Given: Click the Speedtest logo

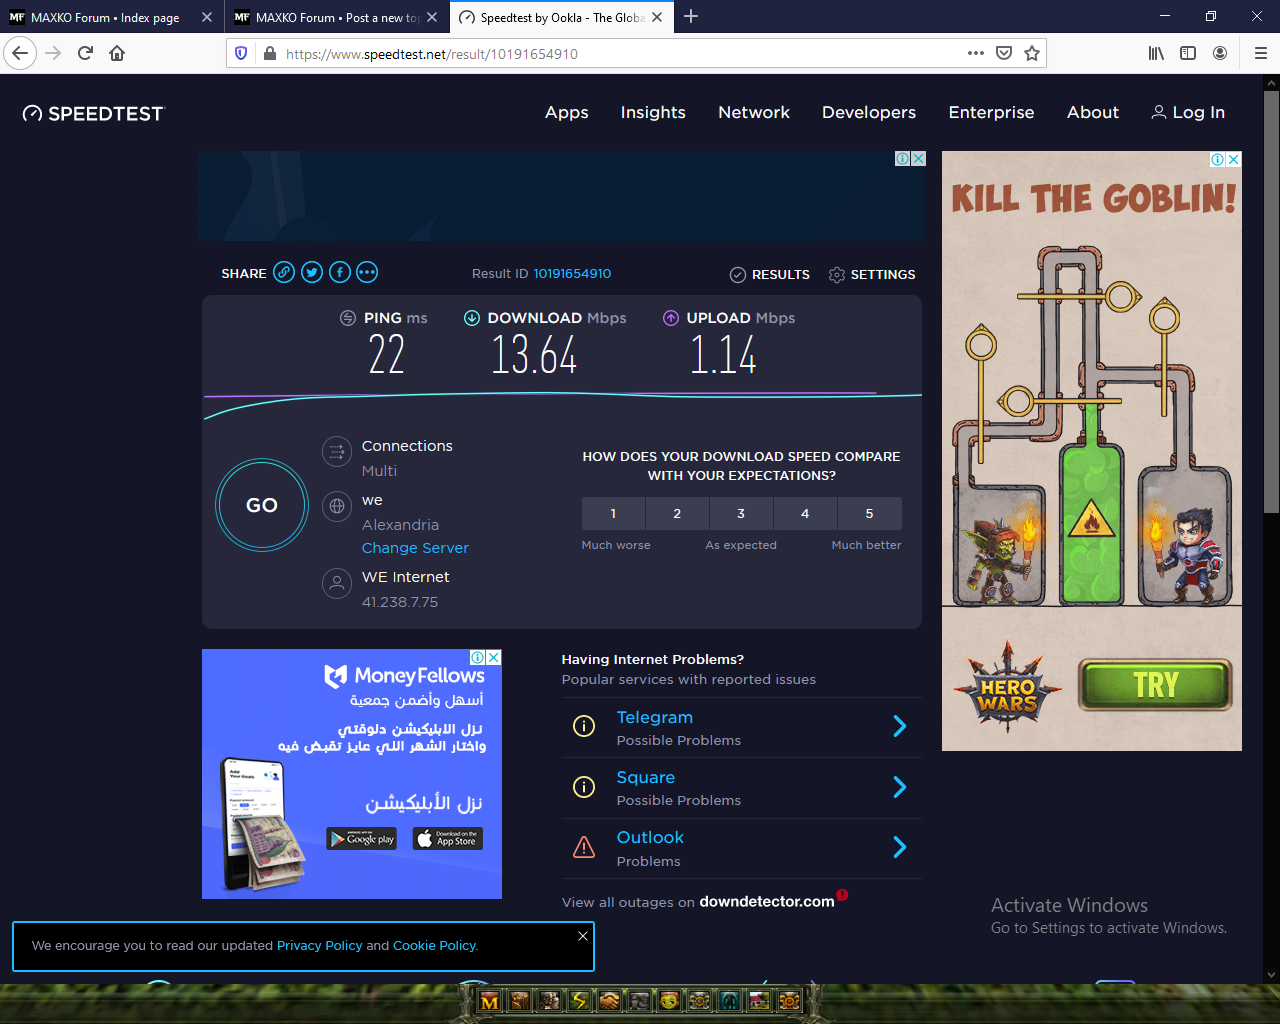Looking at the screenshot, I should click(93, 114).
